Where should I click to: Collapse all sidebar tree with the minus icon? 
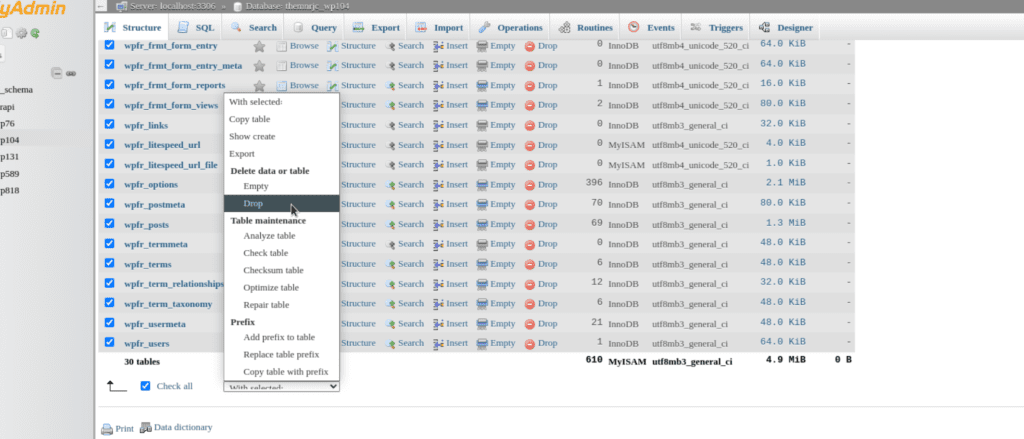(x=57, y=74)
